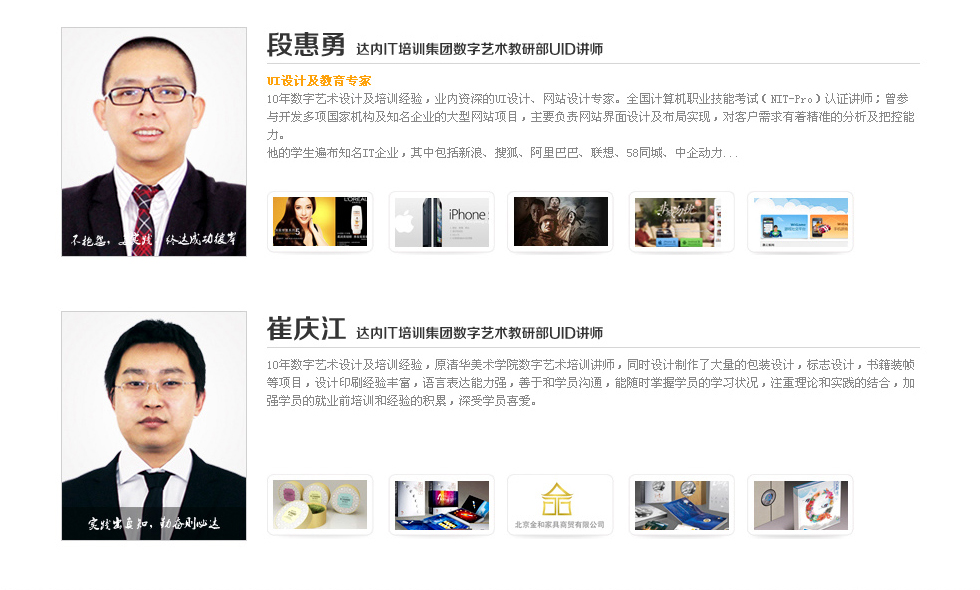View the blue print materials thumbnail
Screen dimensions: 980x590
coord(682,505)
